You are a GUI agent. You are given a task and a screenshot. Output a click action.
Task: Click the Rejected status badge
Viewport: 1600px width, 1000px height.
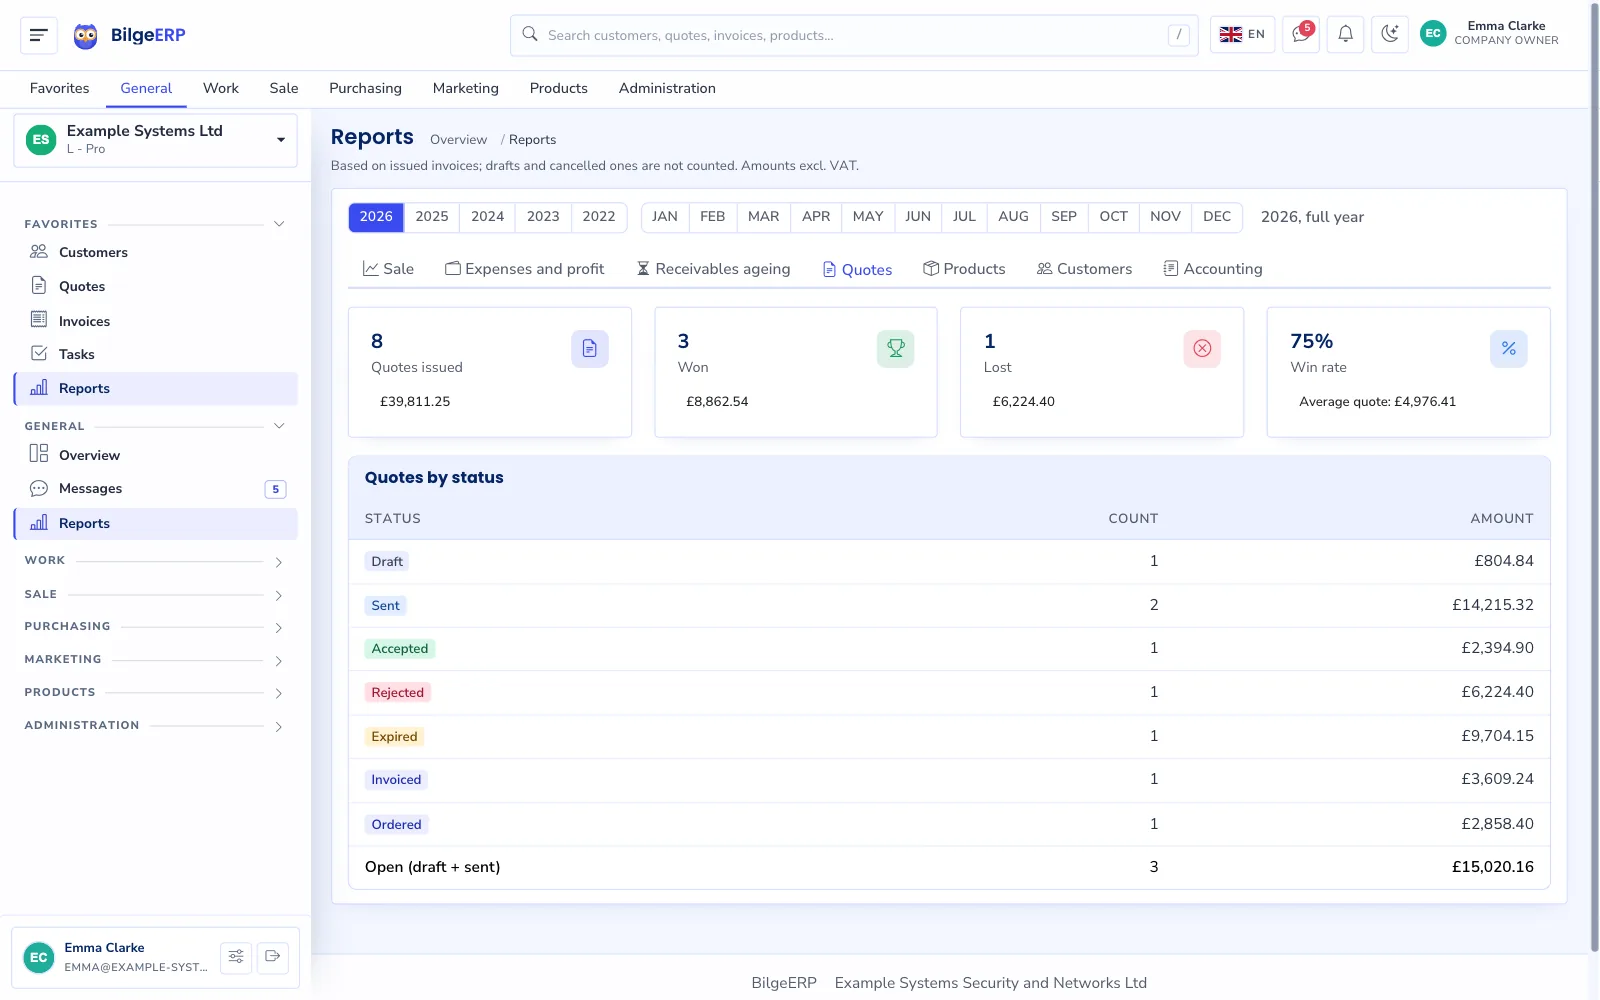click(398, 693)
